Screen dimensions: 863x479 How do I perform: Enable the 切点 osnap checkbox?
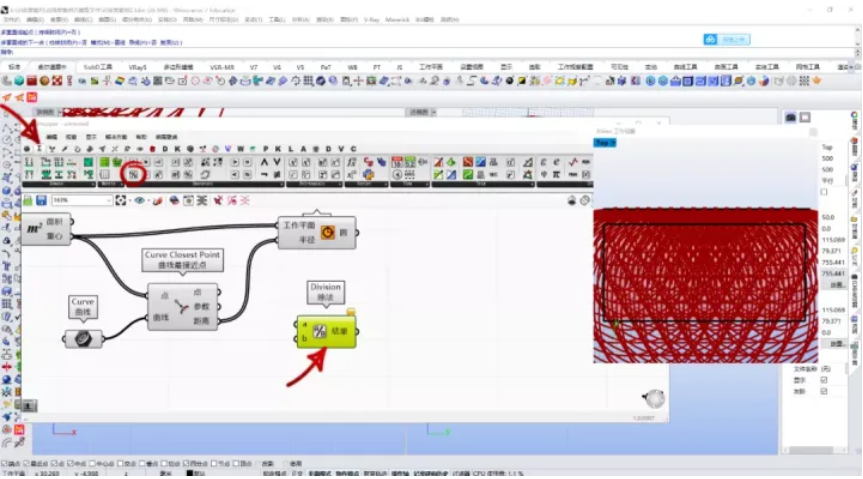click(165, 464)
